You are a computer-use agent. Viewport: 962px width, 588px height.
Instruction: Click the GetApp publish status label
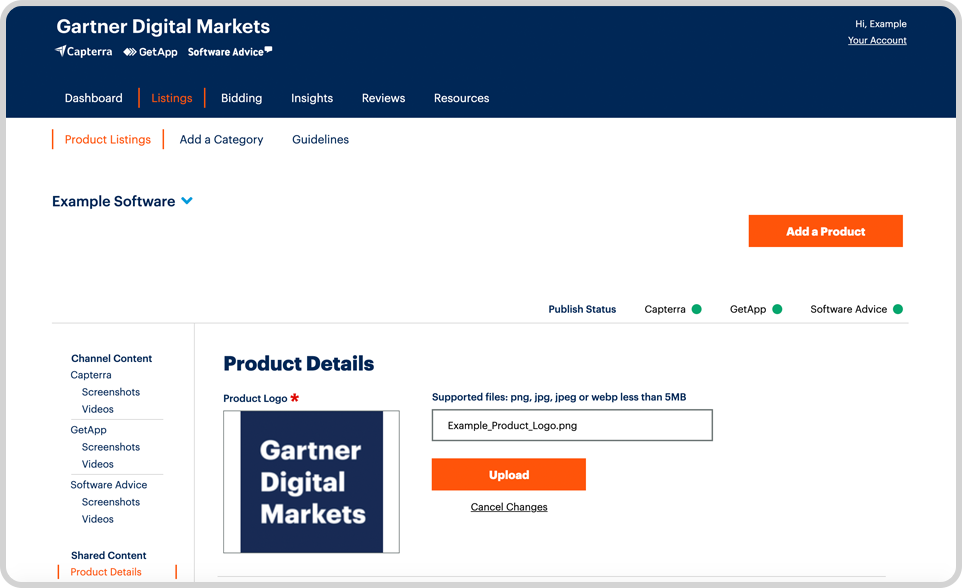point(748,309)
